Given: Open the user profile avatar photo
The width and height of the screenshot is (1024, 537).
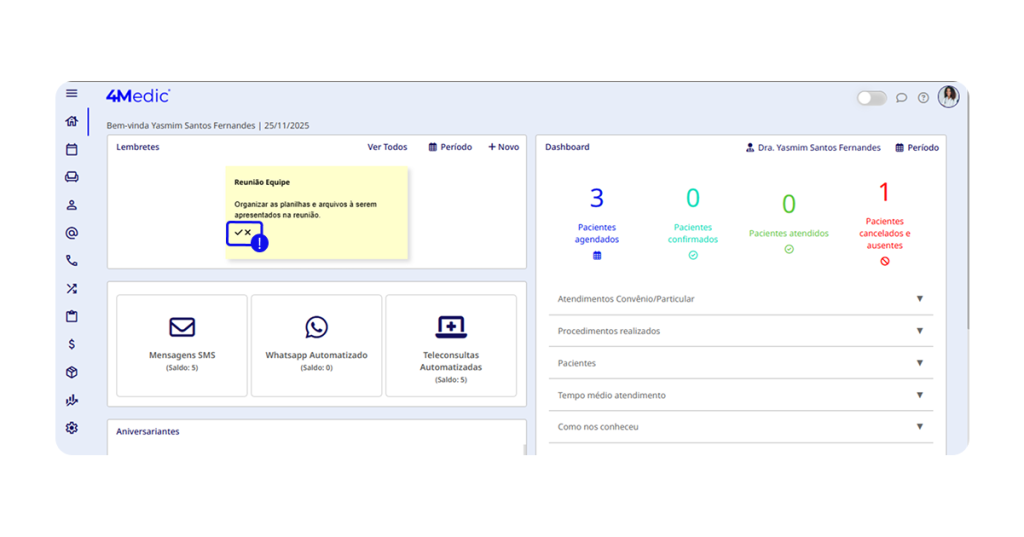Looking at the screenshot, I should point(948,96).
